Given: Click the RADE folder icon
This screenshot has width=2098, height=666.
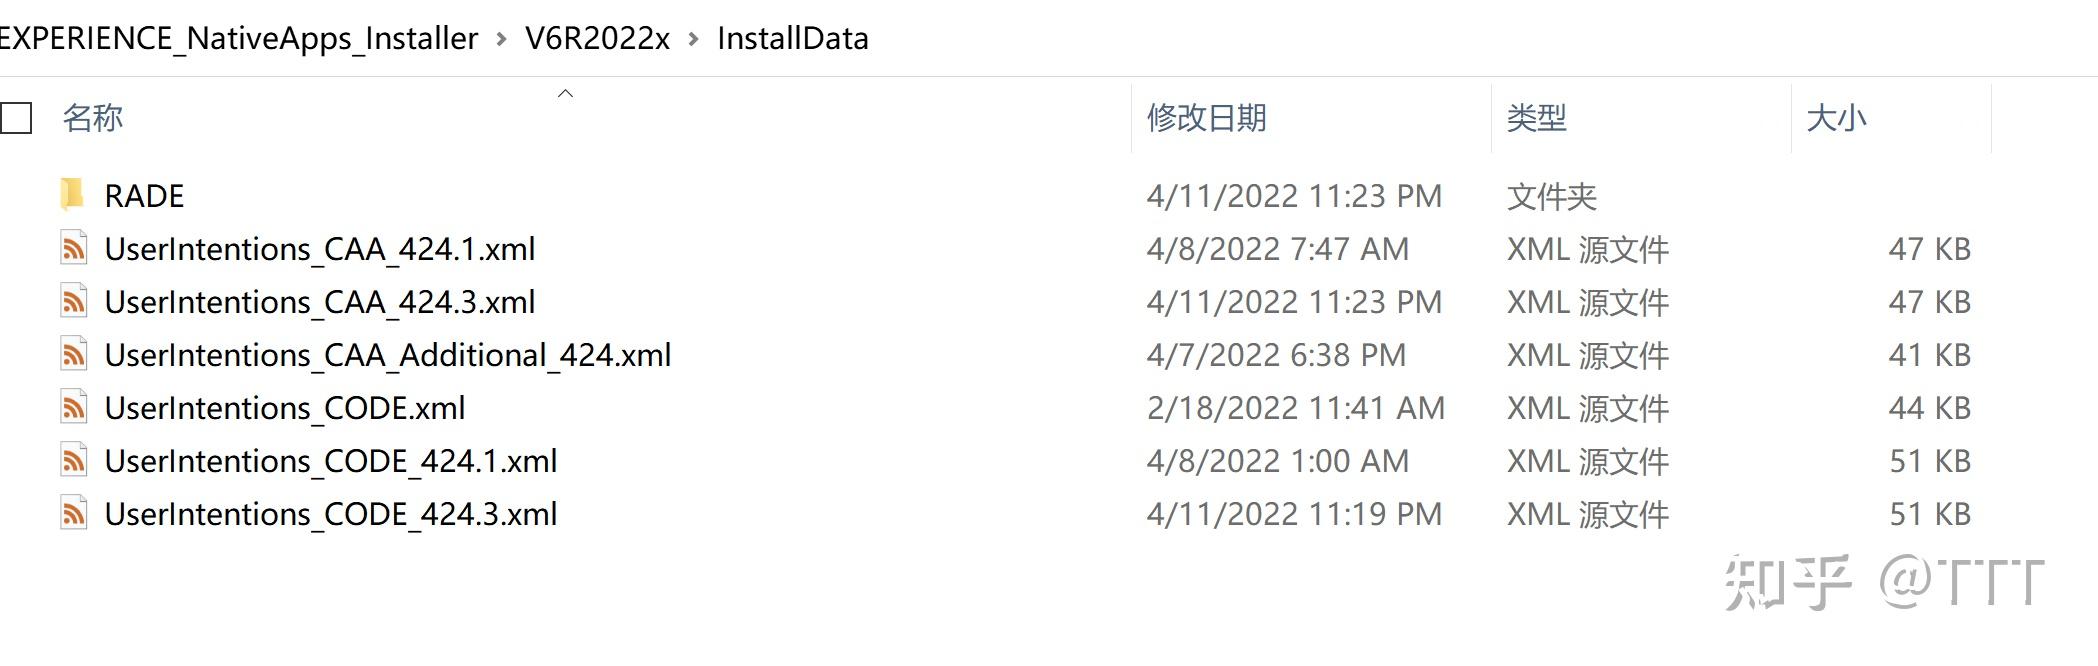Looking at the screenshot, I should (x=72, y=195).
